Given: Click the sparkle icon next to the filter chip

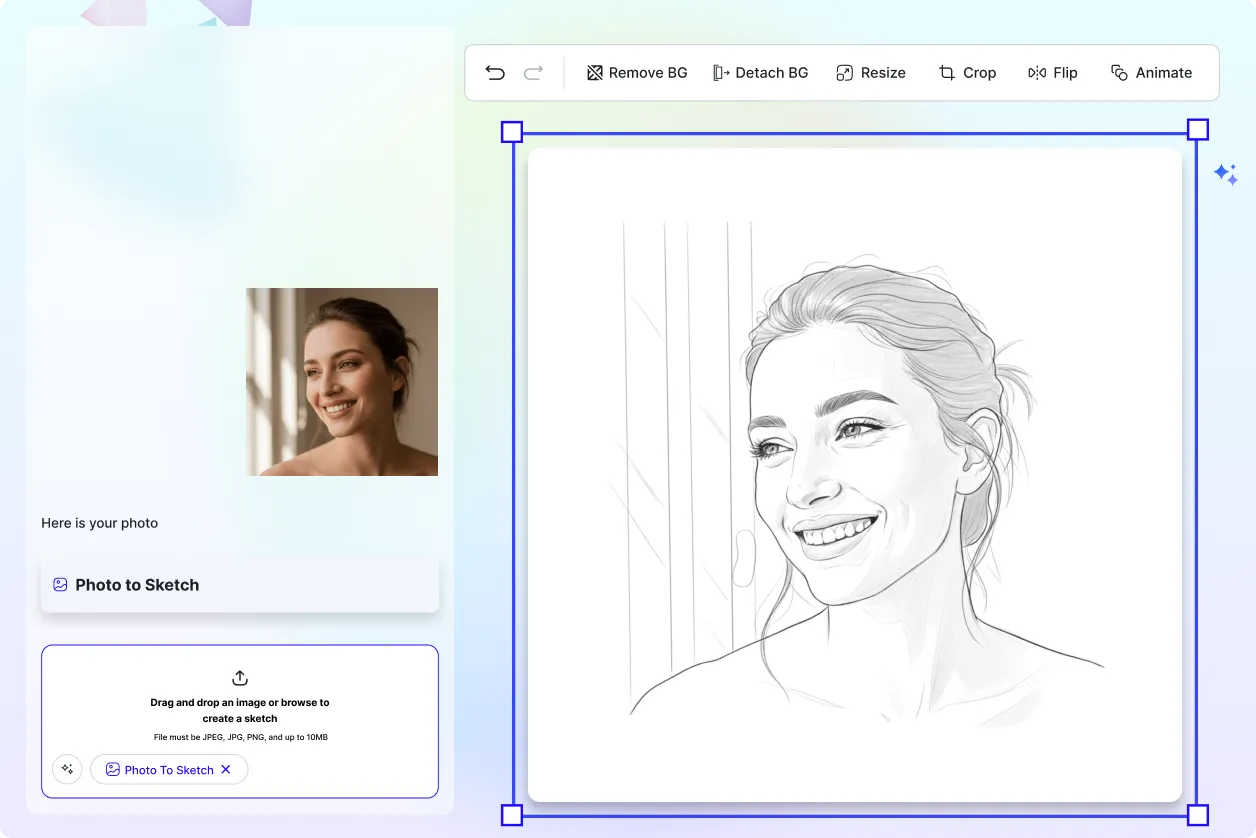Looking at the screenshot, I should (67, 769).
